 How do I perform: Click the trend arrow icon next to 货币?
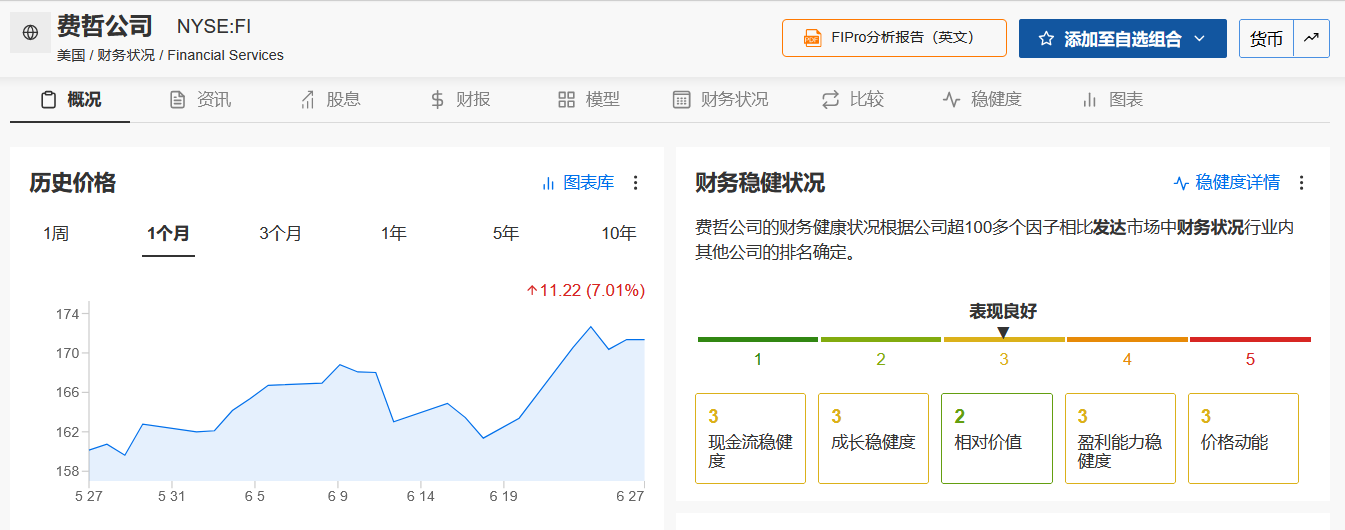[1311, 39]
